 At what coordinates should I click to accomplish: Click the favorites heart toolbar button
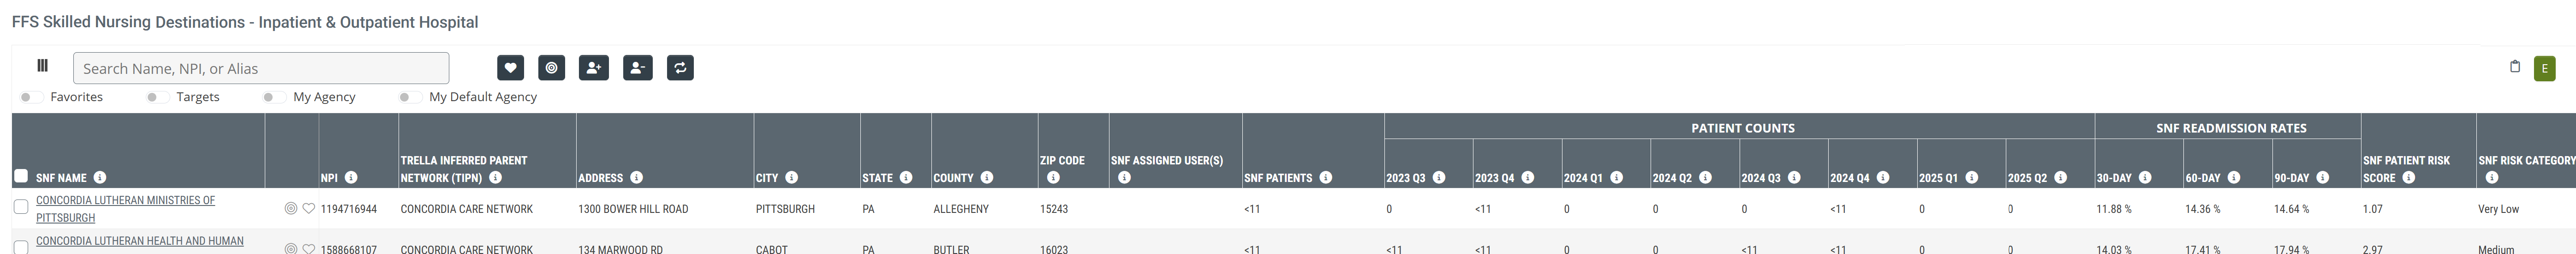point(510,68)
